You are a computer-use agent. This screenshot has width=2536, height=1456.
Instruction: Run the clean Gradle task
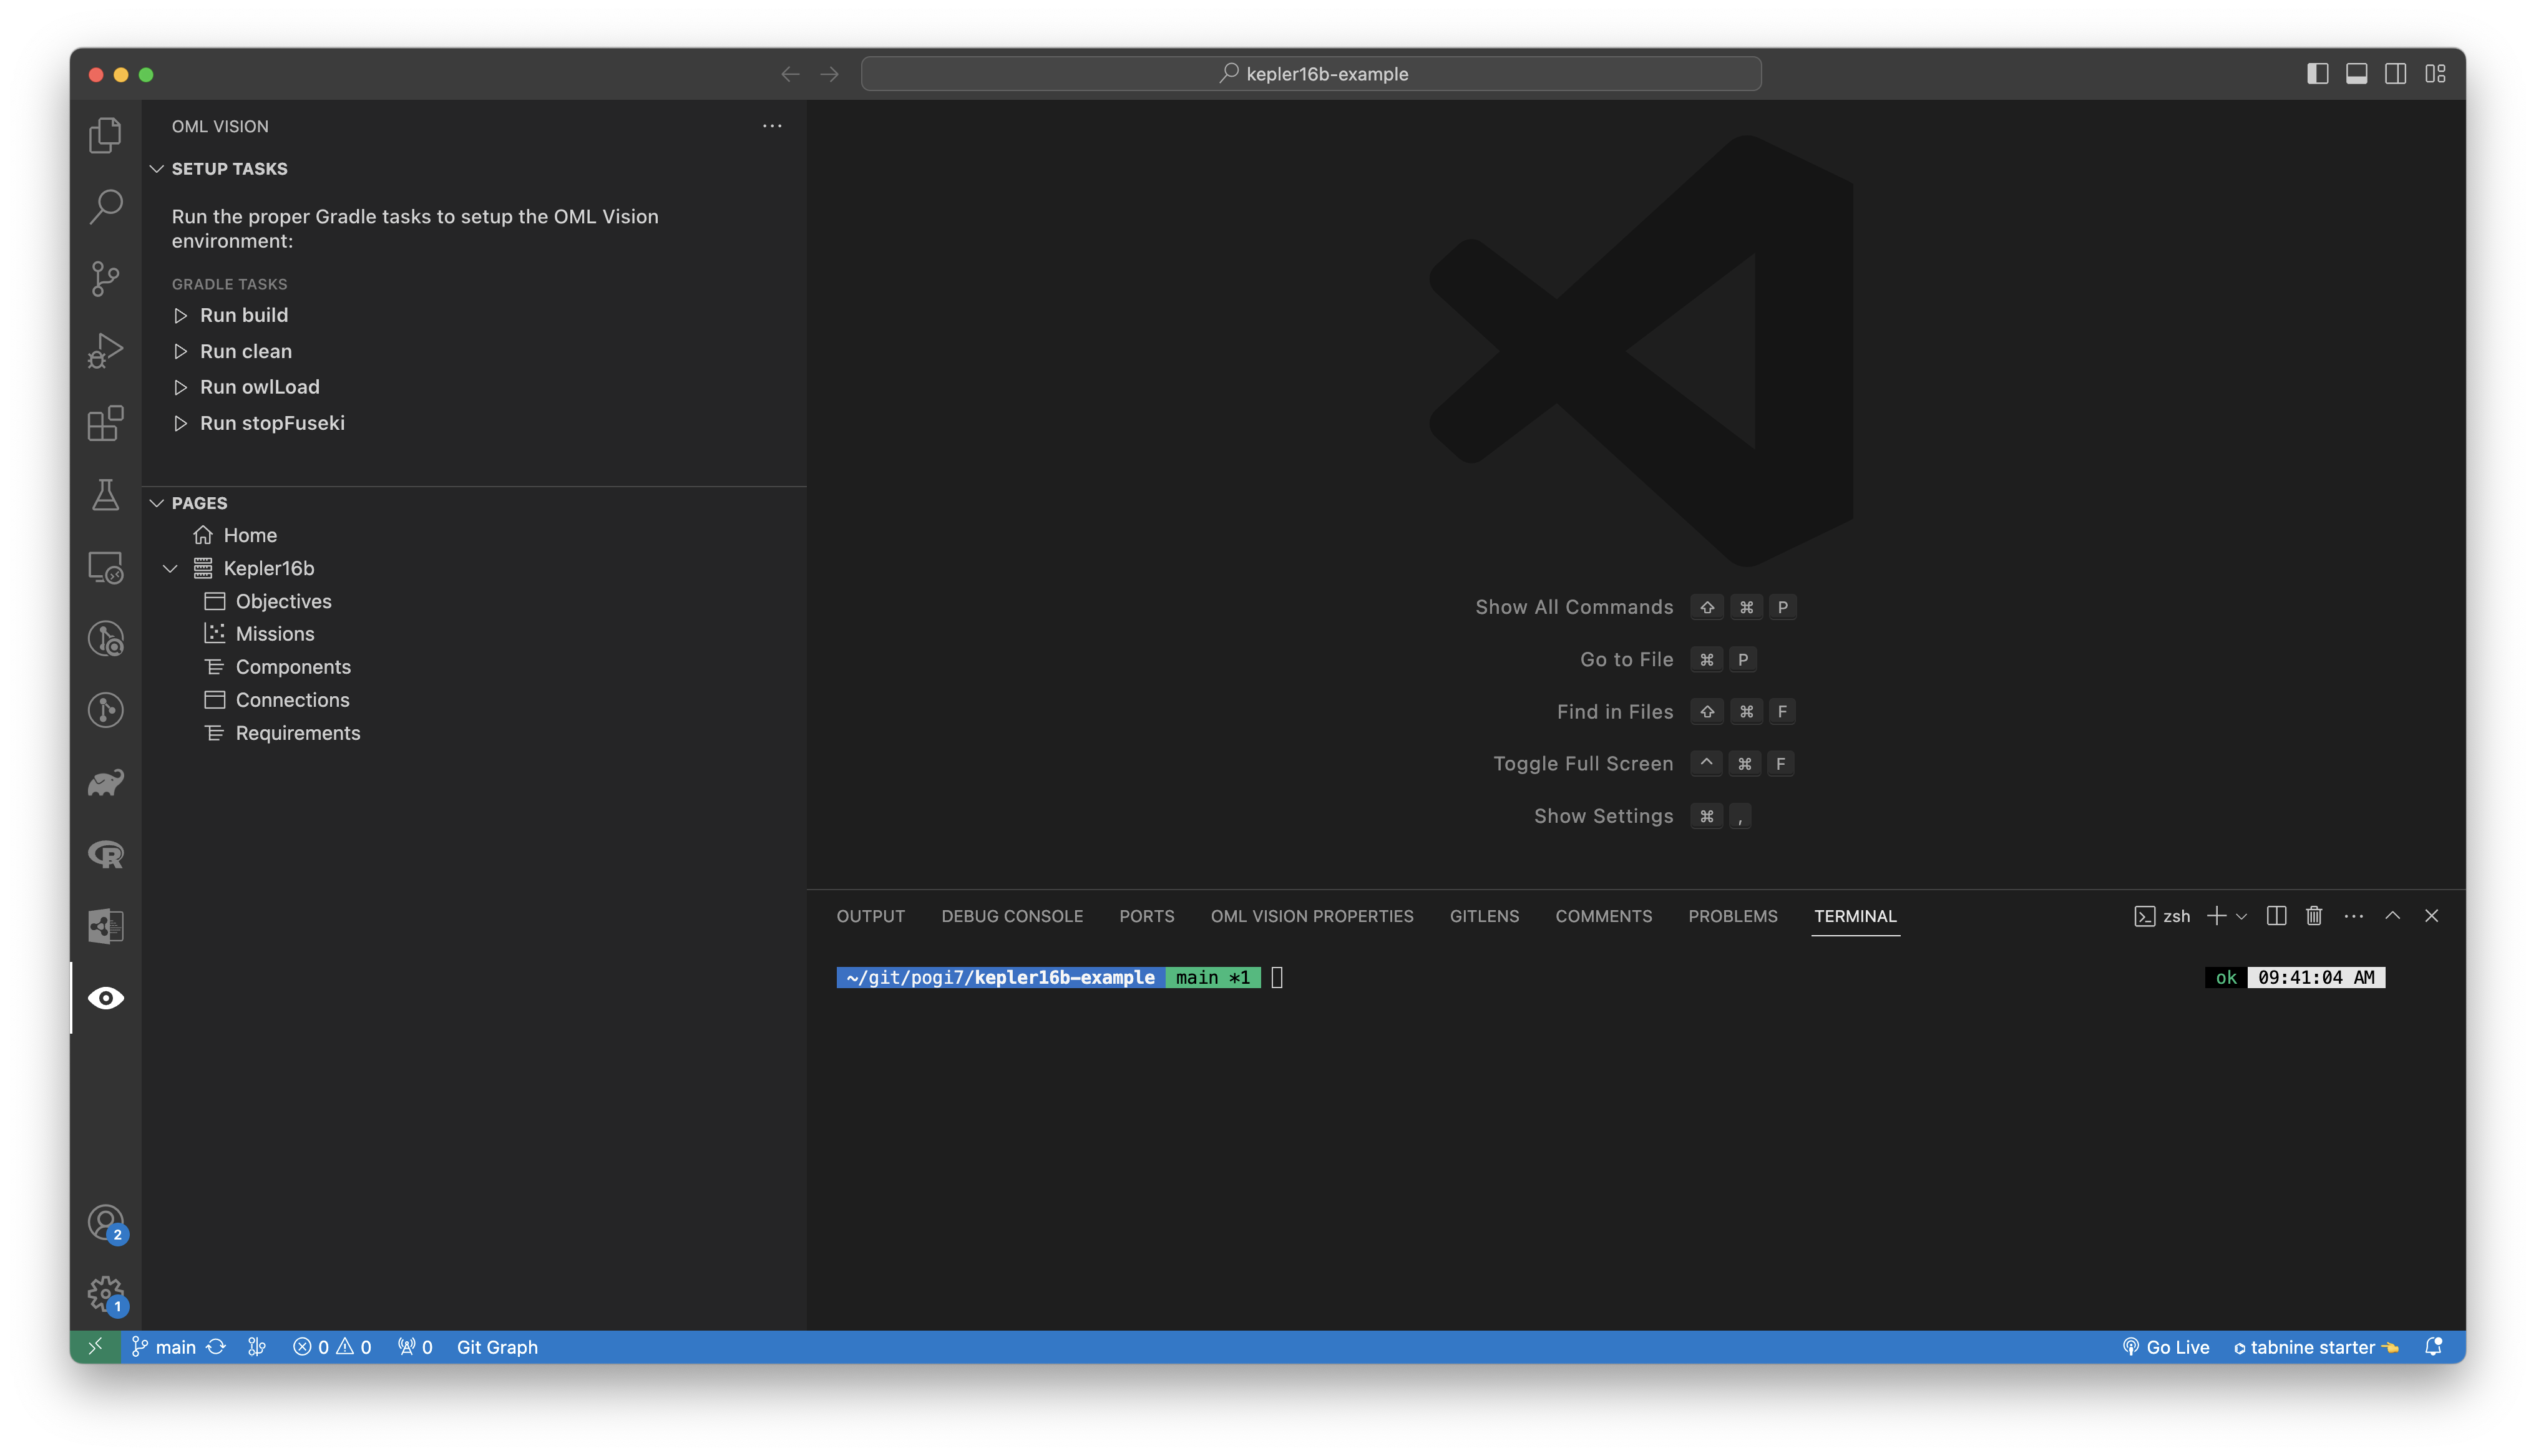pos(245,351)
